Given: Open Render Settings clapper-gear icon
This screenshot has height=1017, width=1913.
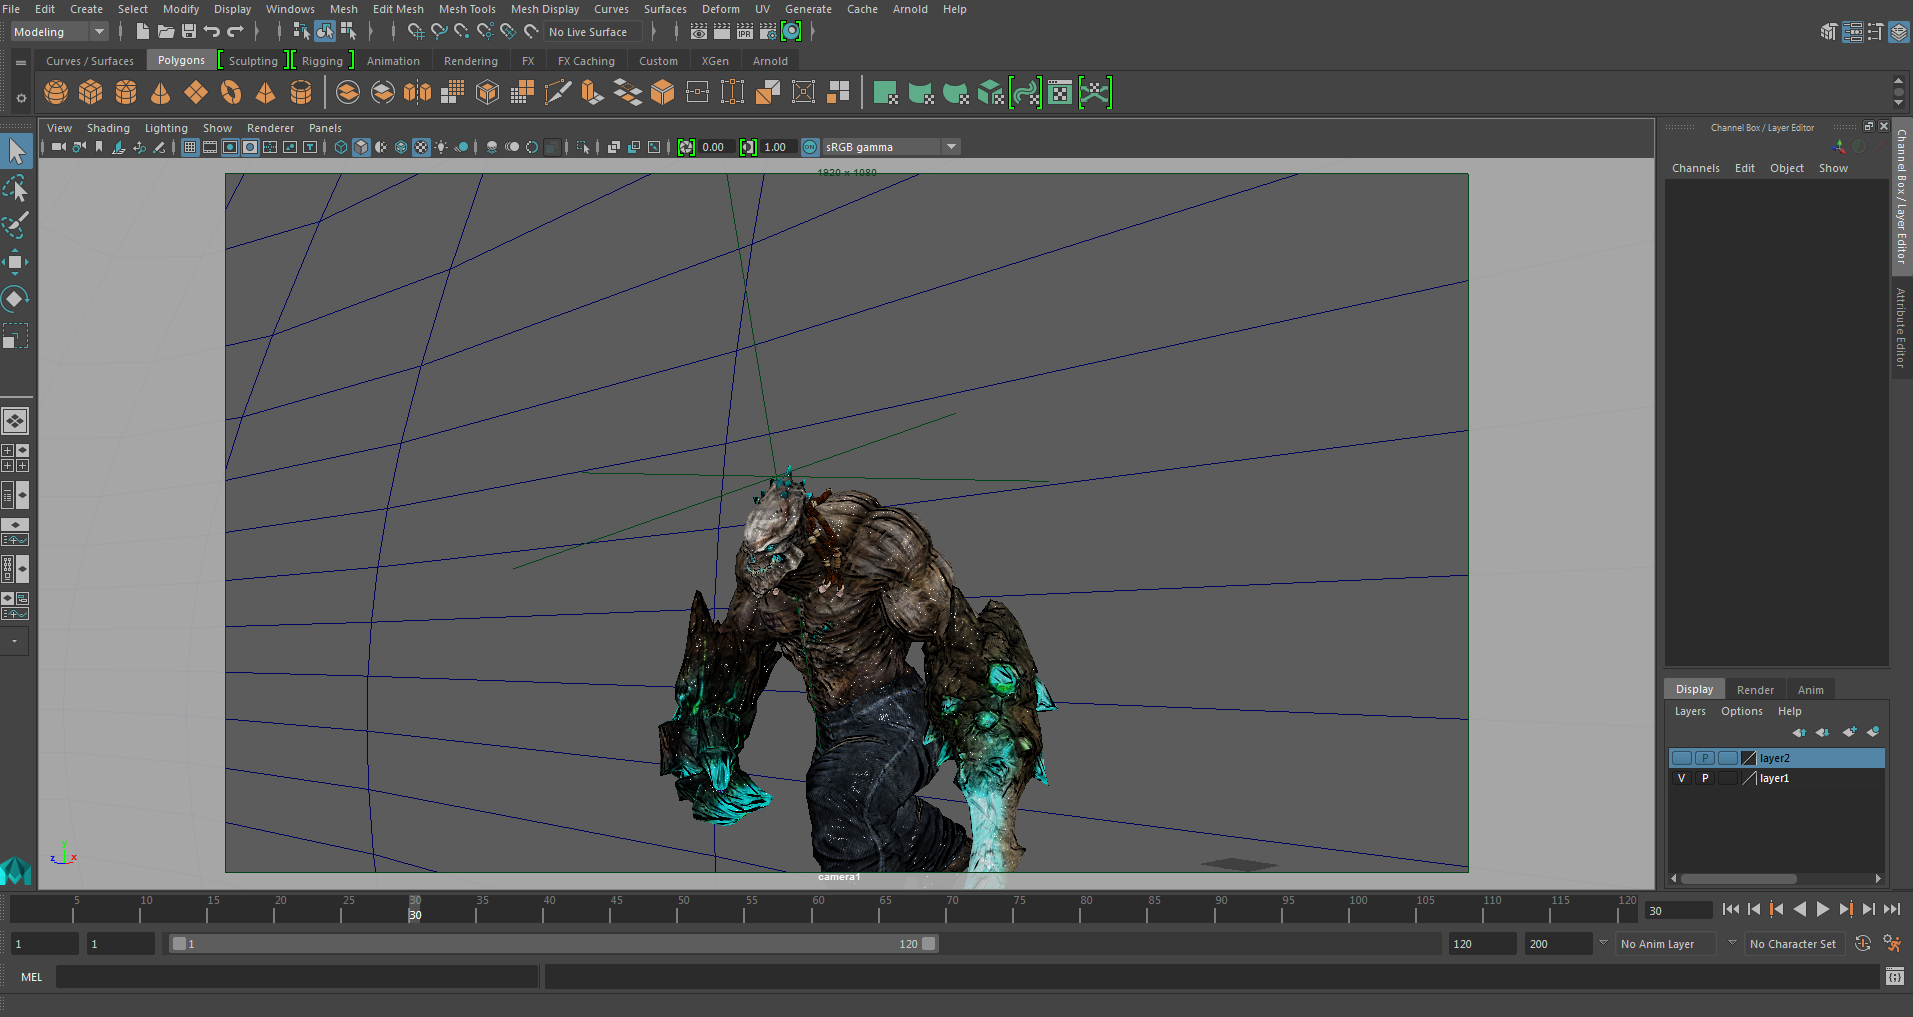Looking at the screenshot, I should pos(768,32).
